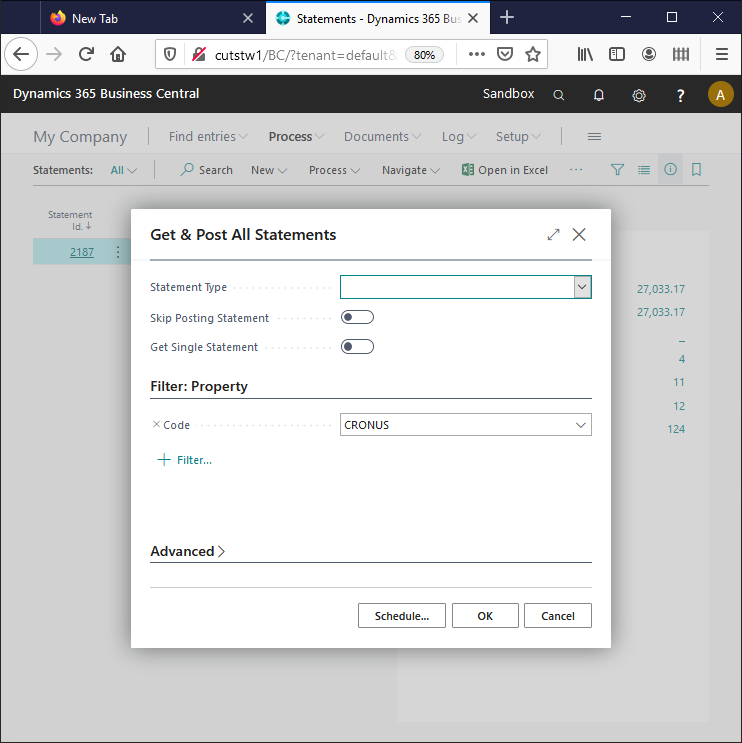Confirm with the OK button
The image size is (742, 743).
click(485, 616)
